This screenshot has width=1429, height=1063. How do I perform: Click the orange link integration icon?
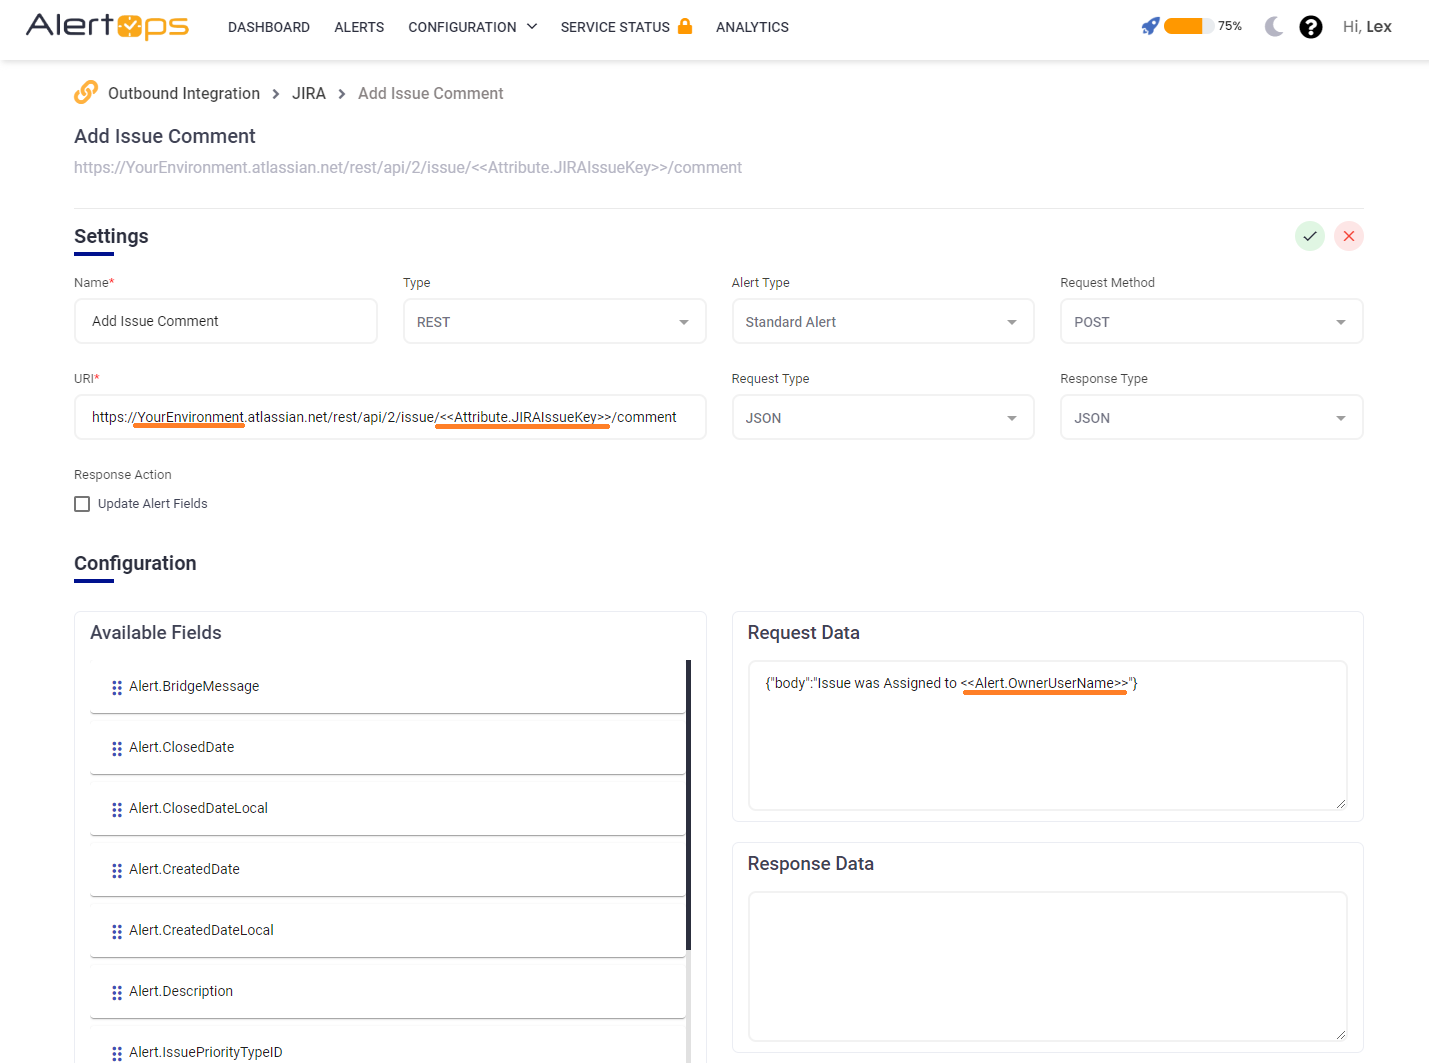pyautogui.click(x=86, y=92)
